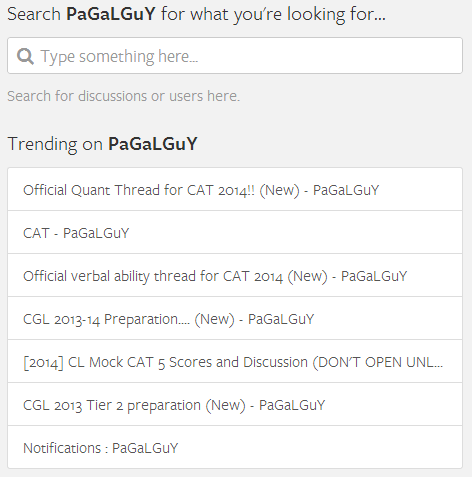The image size is (472, 478).
Task: Click '(New)' tag in CGL 2013-14 Preparation row
Action: pos(214,319)
